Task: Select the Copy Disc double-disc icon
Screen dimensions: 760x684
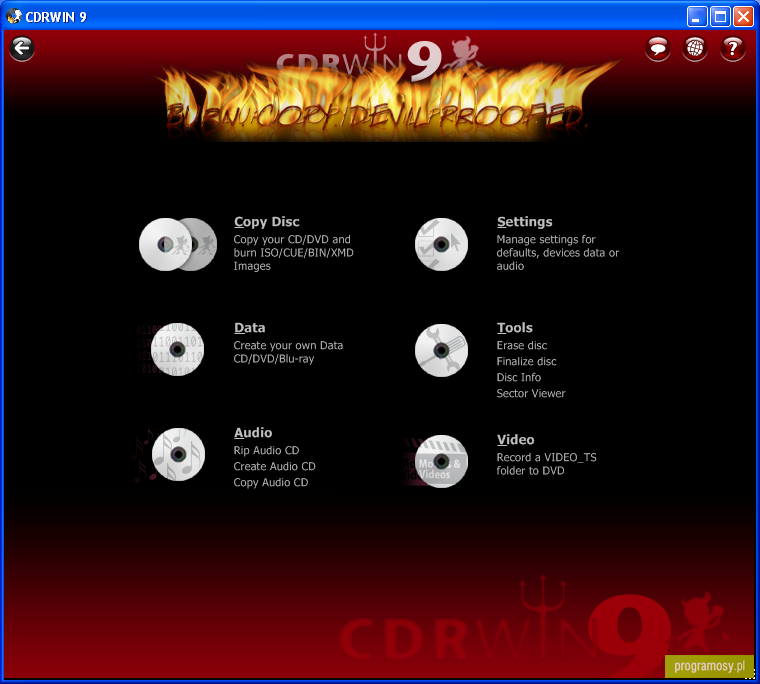Action: click(178, 244)
